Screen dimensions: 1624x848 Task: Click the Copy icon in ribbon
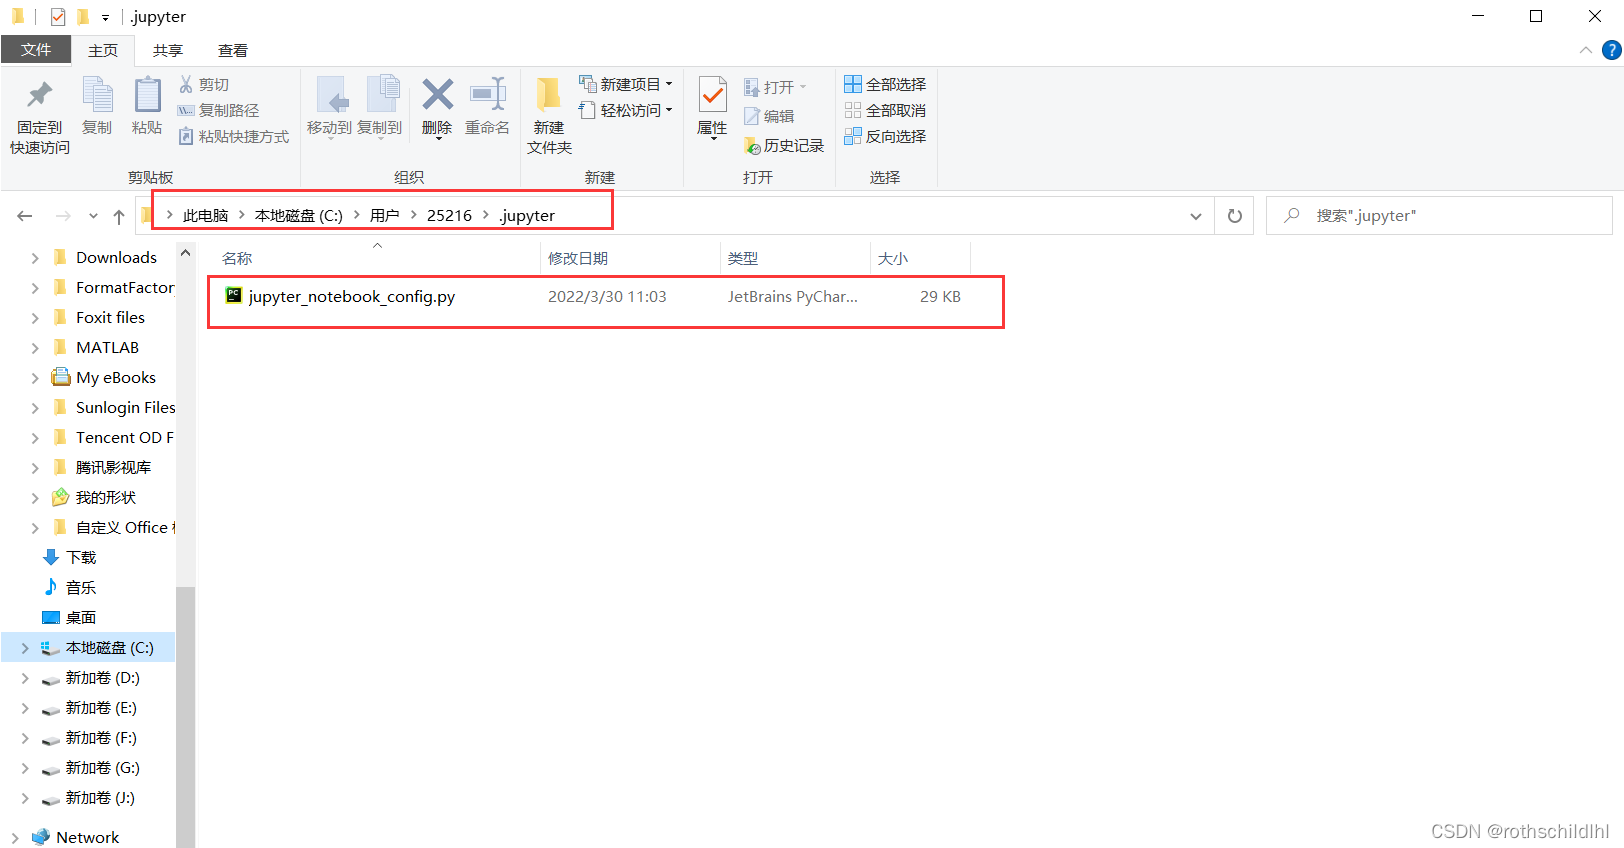(x=97, y=96)
